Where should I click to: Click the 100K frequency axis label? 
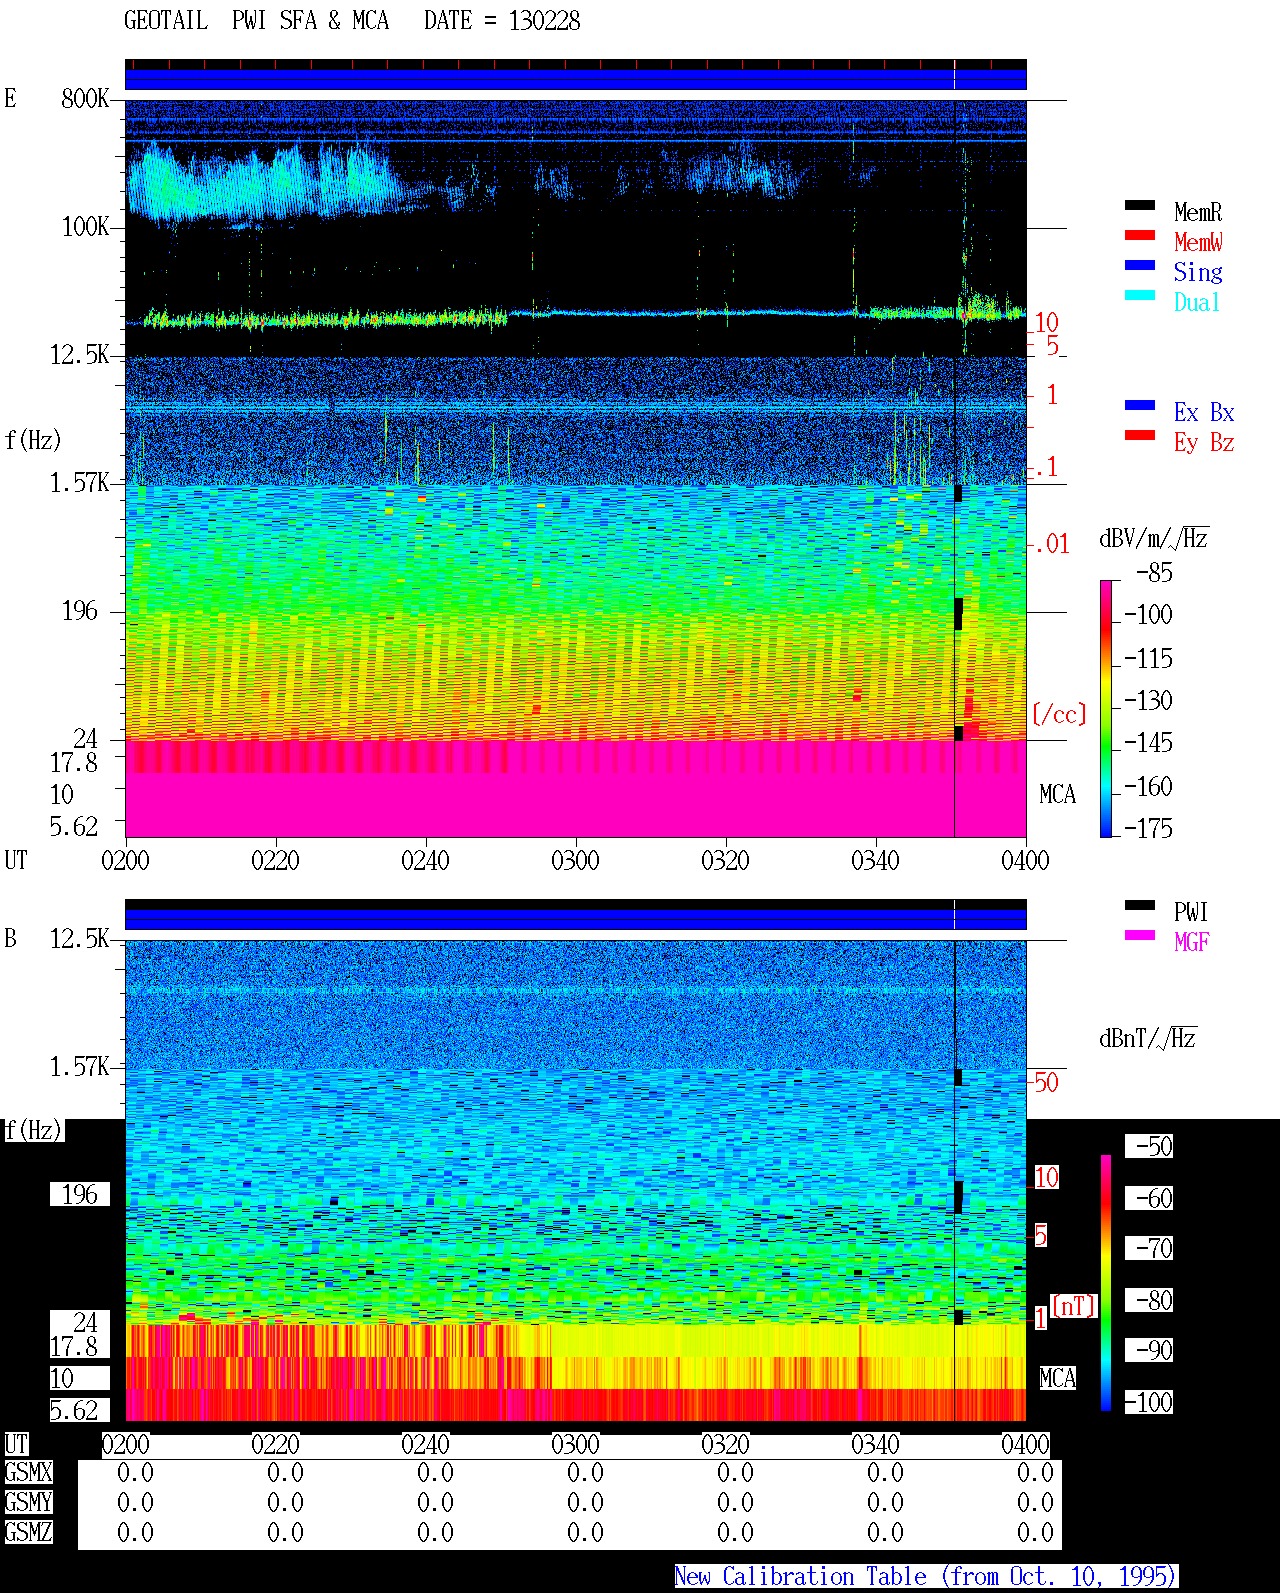(x=85, y=227)
